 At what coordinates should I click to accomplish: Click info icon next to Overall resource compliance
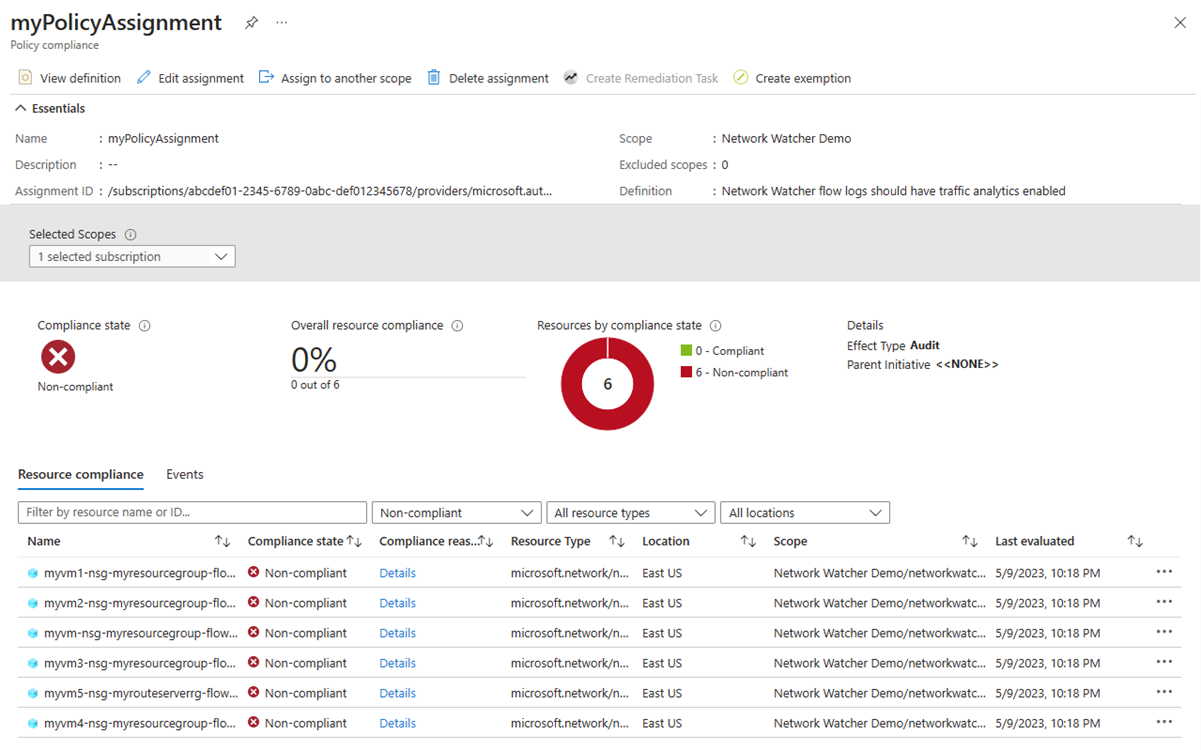point(457,326)
